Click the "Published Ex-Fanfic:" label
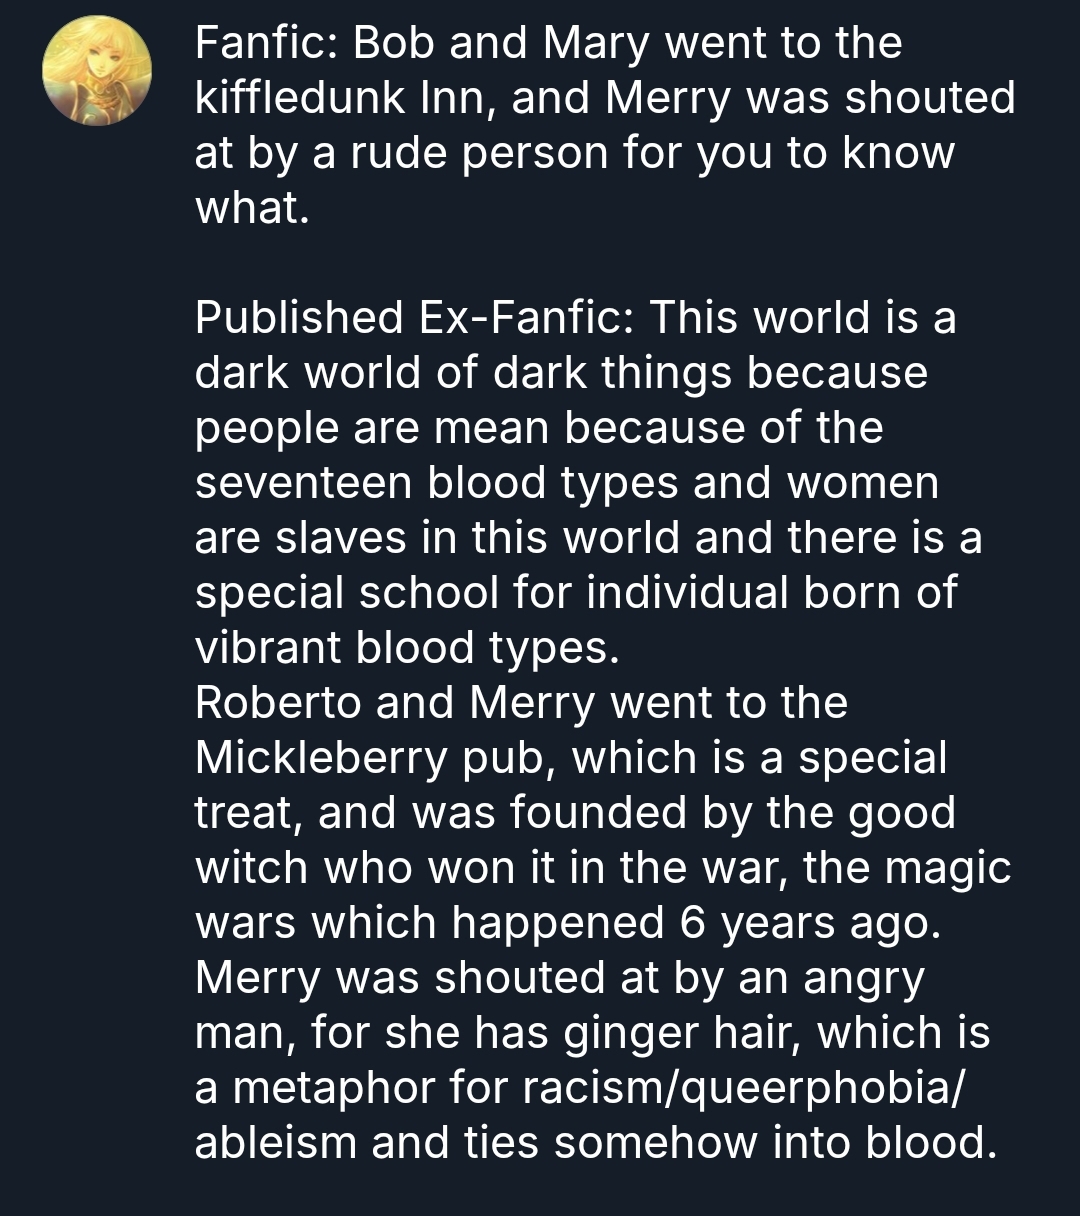This screenshot has height=1216, width=1080. (x=411, y=318)
